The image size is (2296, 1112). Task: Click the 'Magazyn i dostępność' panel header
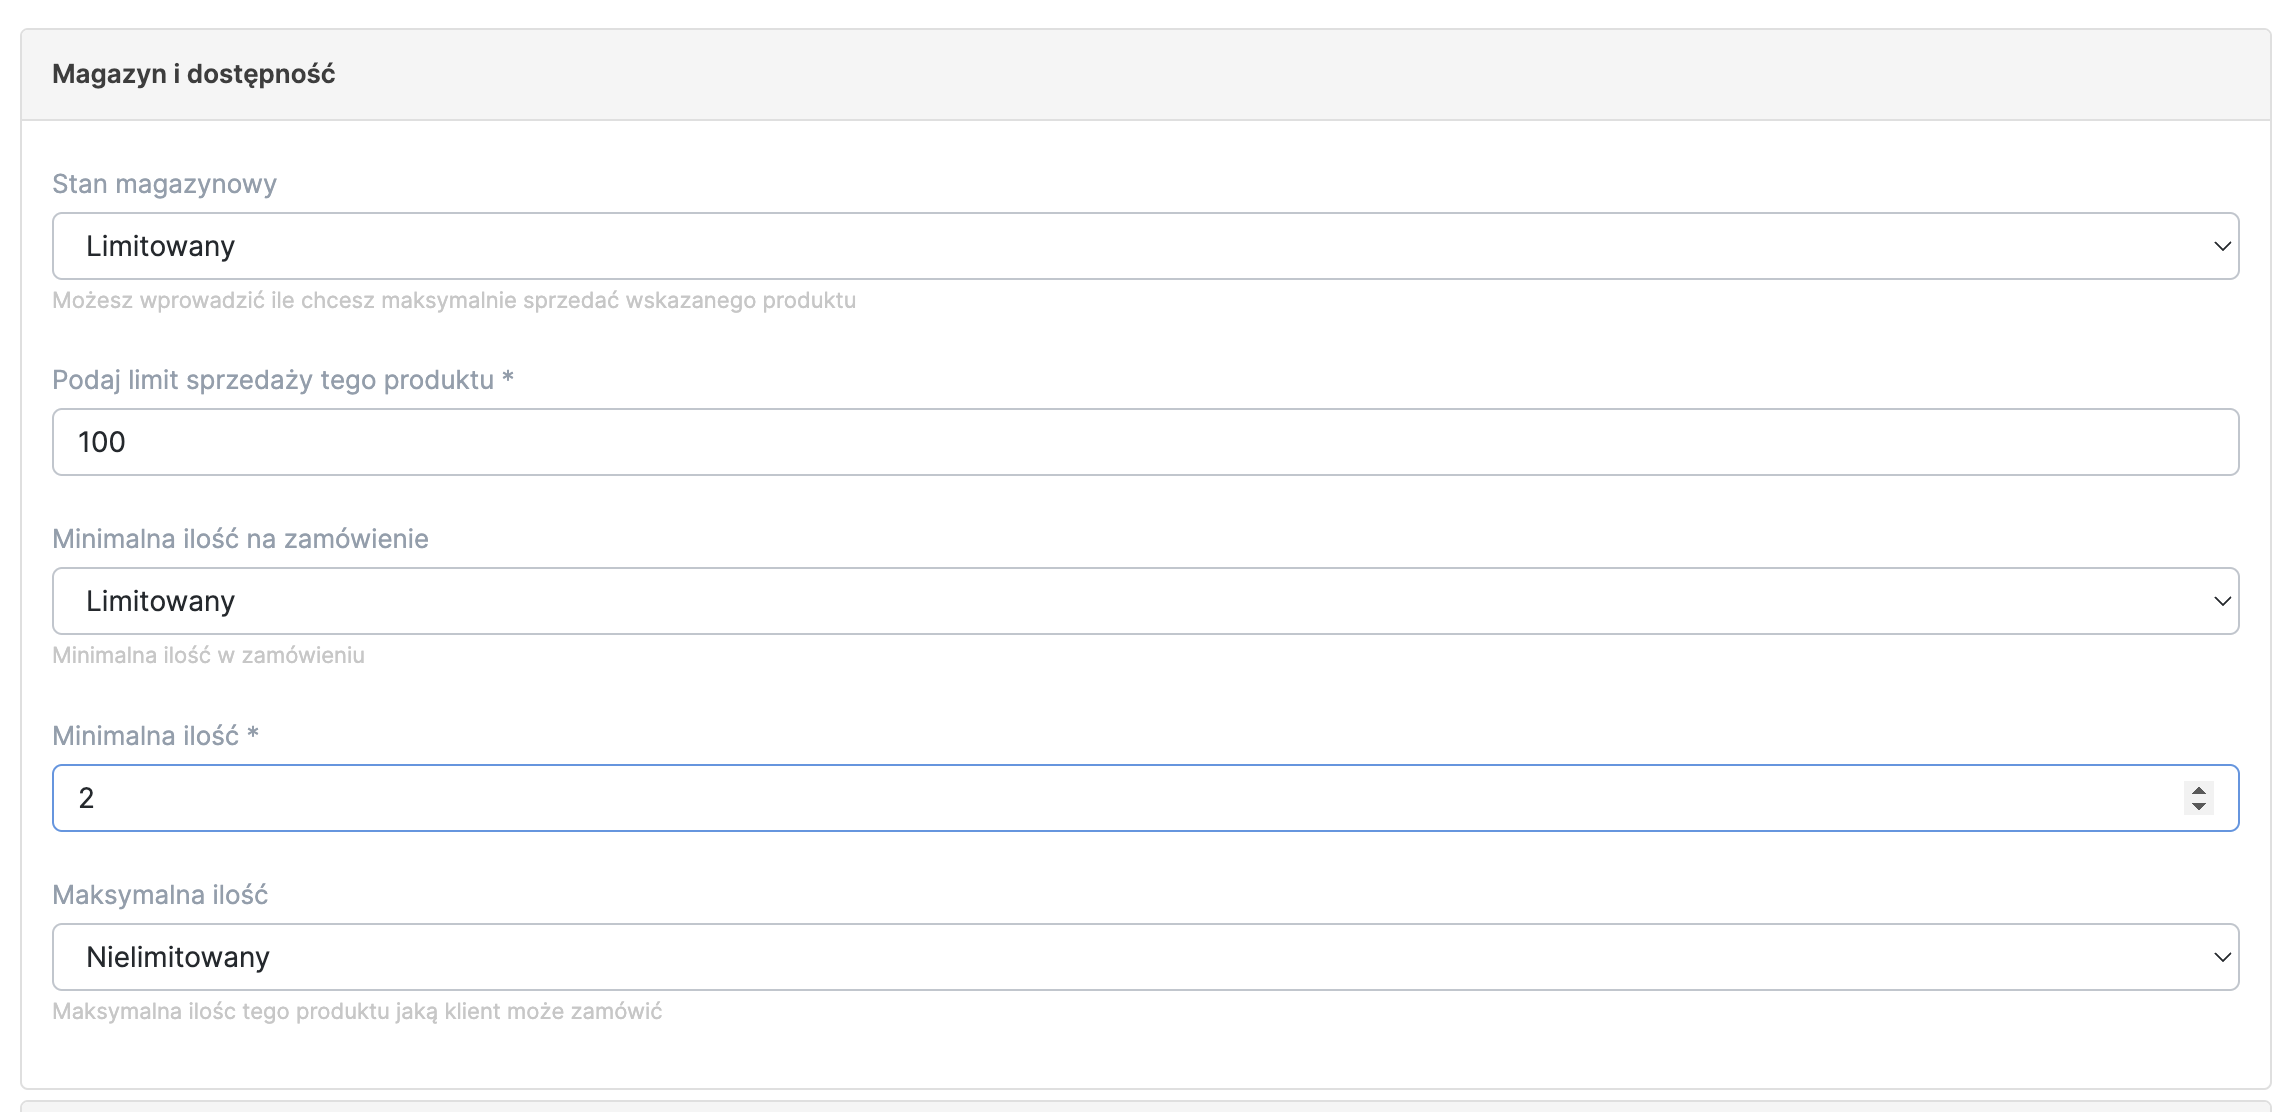click(194, 74)
